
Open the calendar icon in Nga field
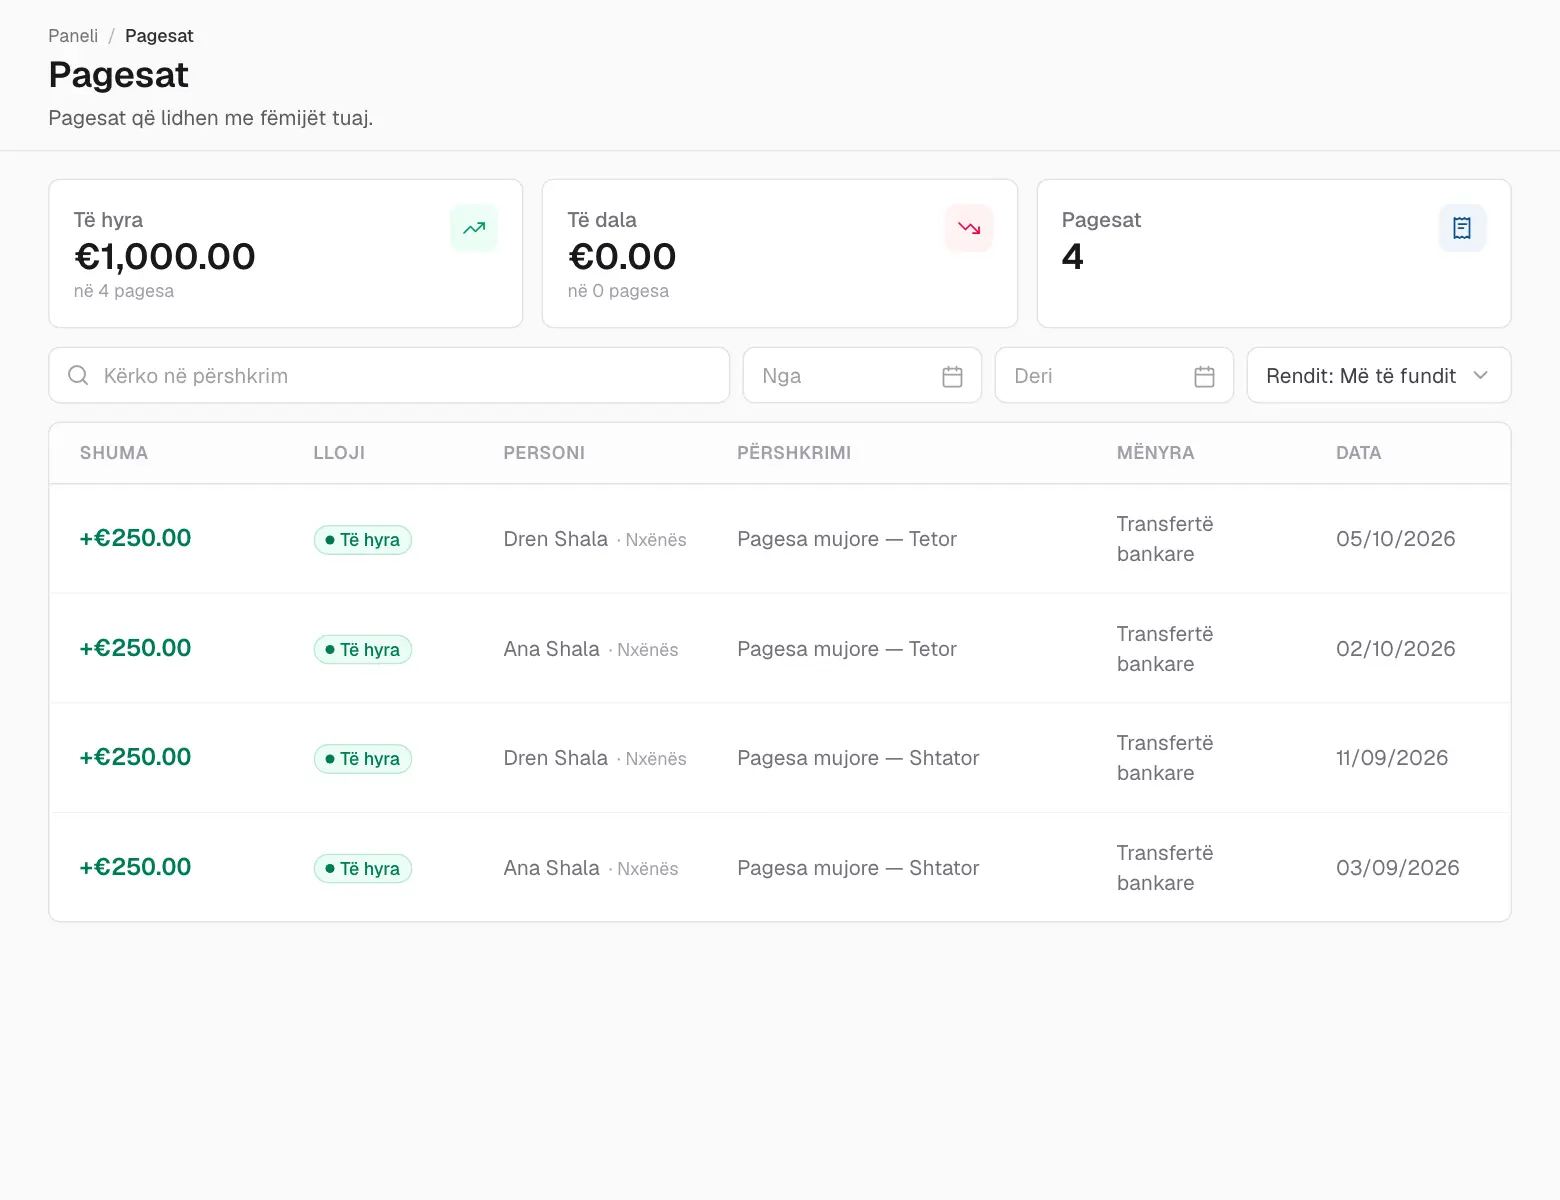pos(952,376)
